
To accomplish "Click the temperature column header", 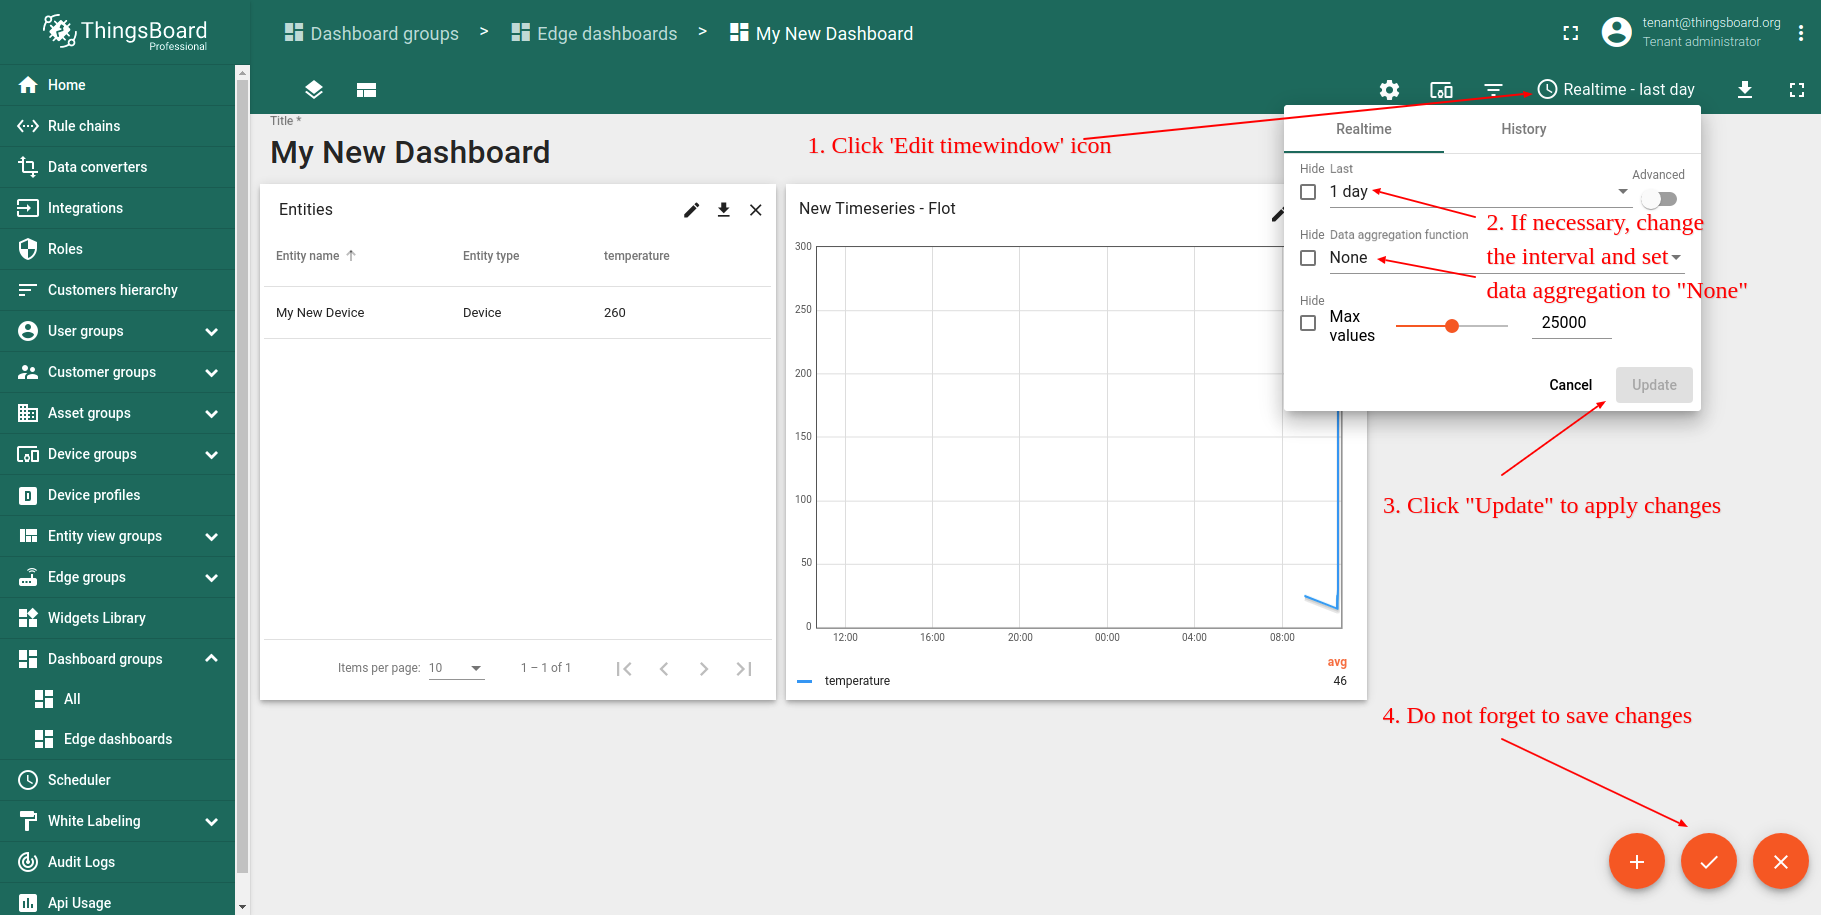I will click(x=637, y=256).
